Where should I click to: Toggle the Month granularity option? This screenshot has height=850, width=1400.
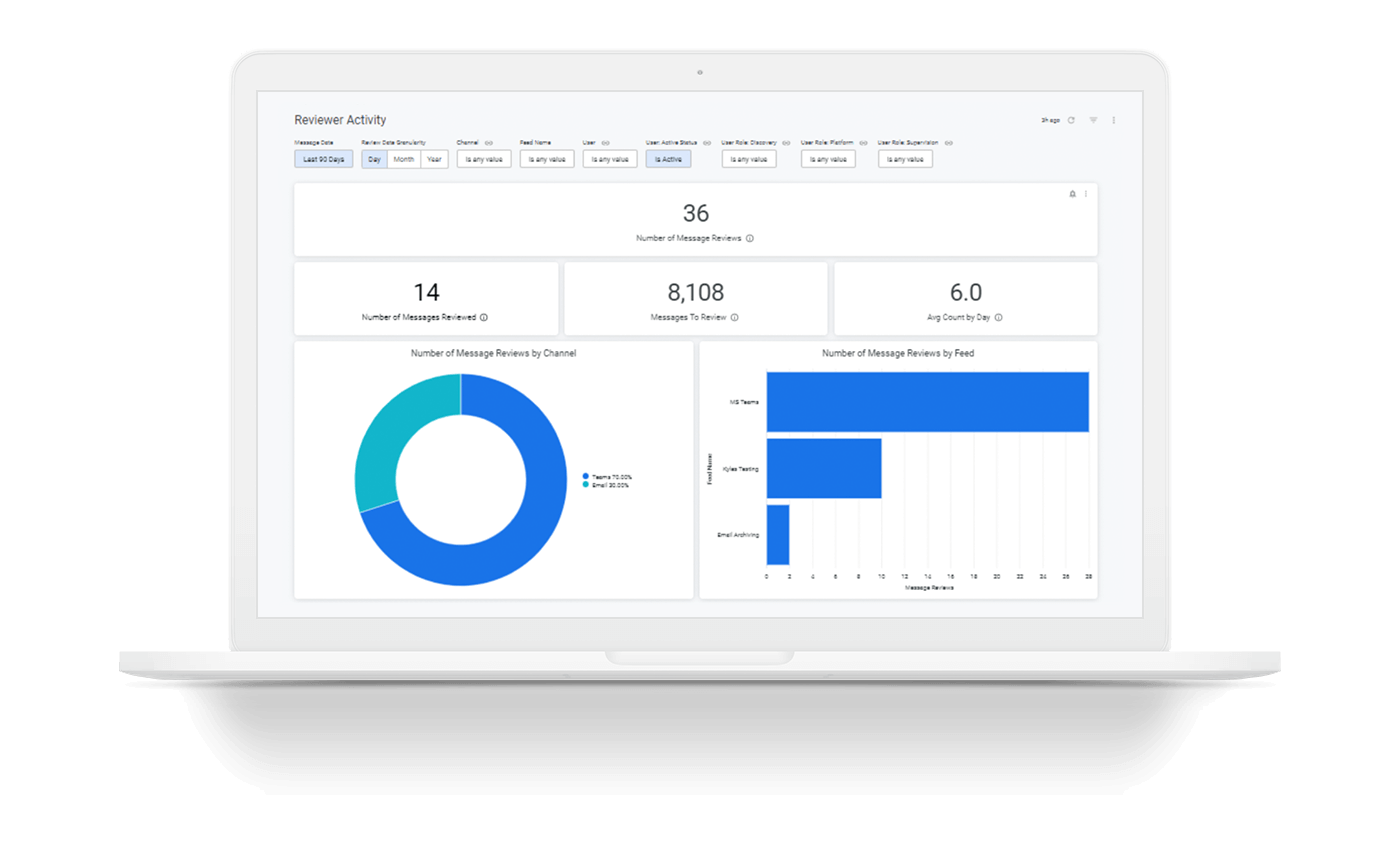tap(406, 158)
